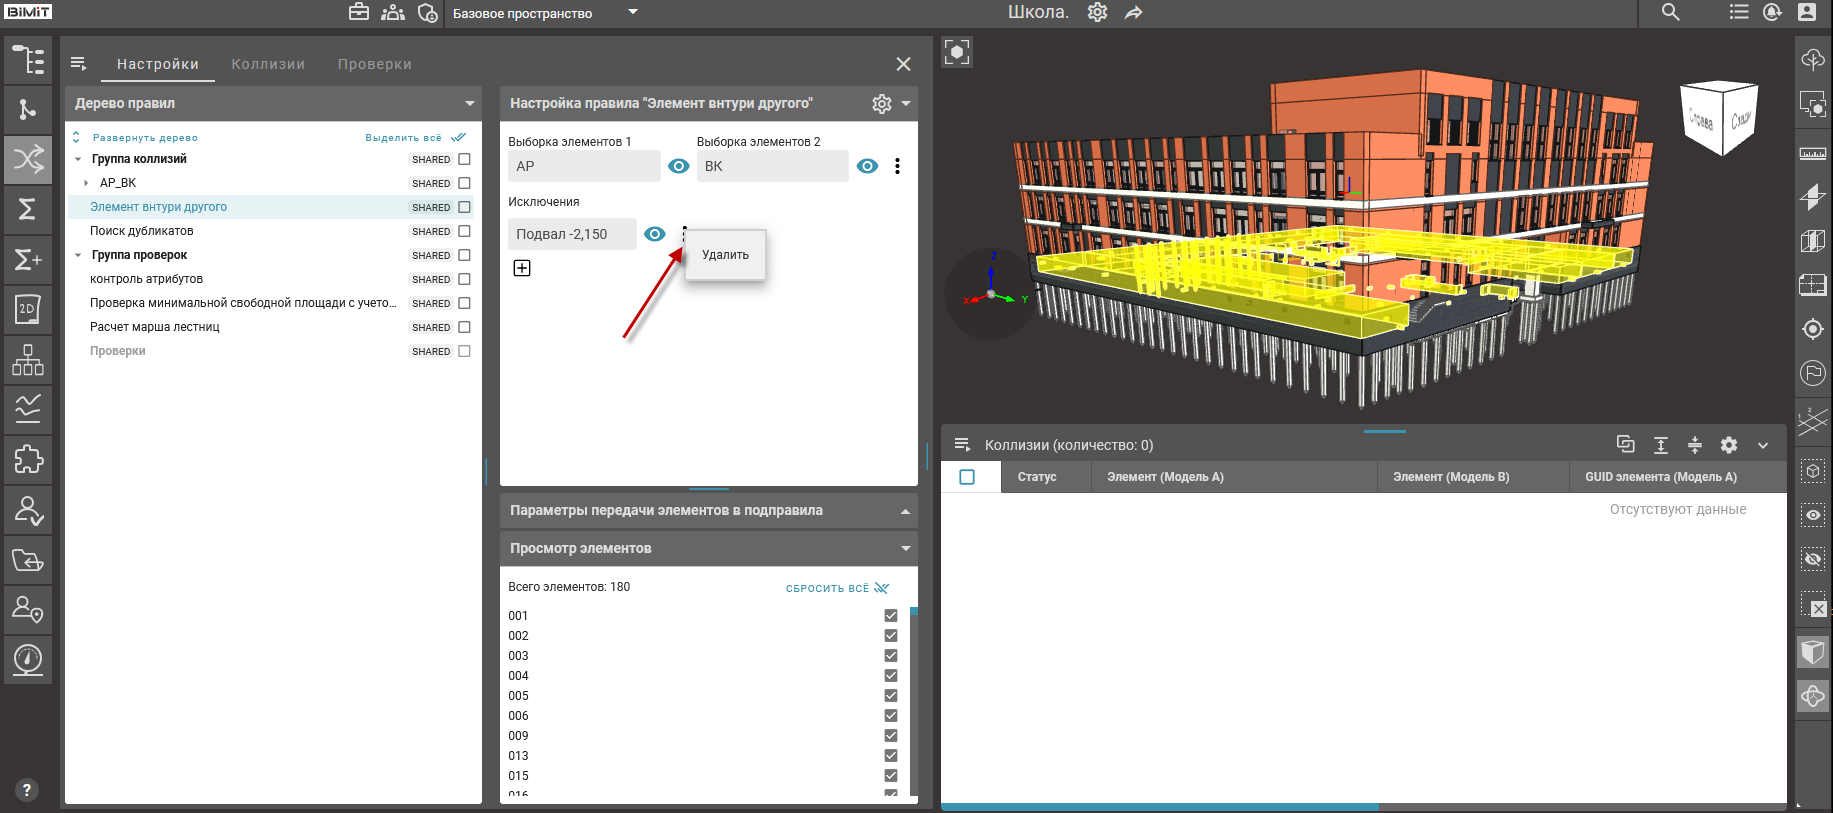Click the add exclusion plus icon
Screen dimensions: 1833x813
[x=522, y=268]
